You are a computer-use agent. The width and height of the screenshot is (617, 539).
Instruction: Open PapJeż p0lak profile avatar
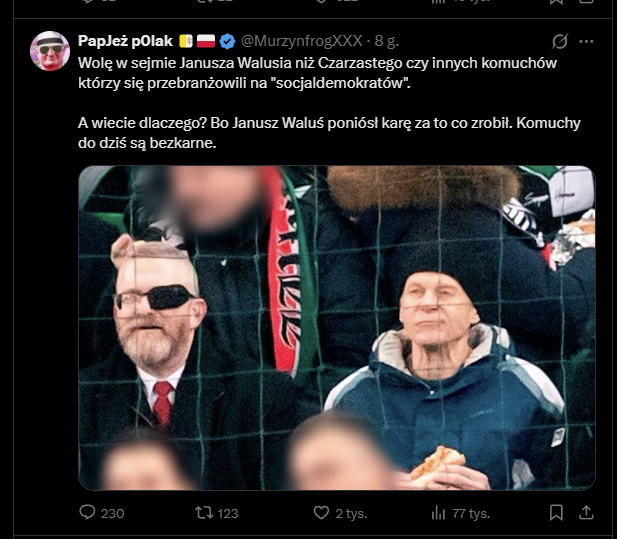[50, 51]
